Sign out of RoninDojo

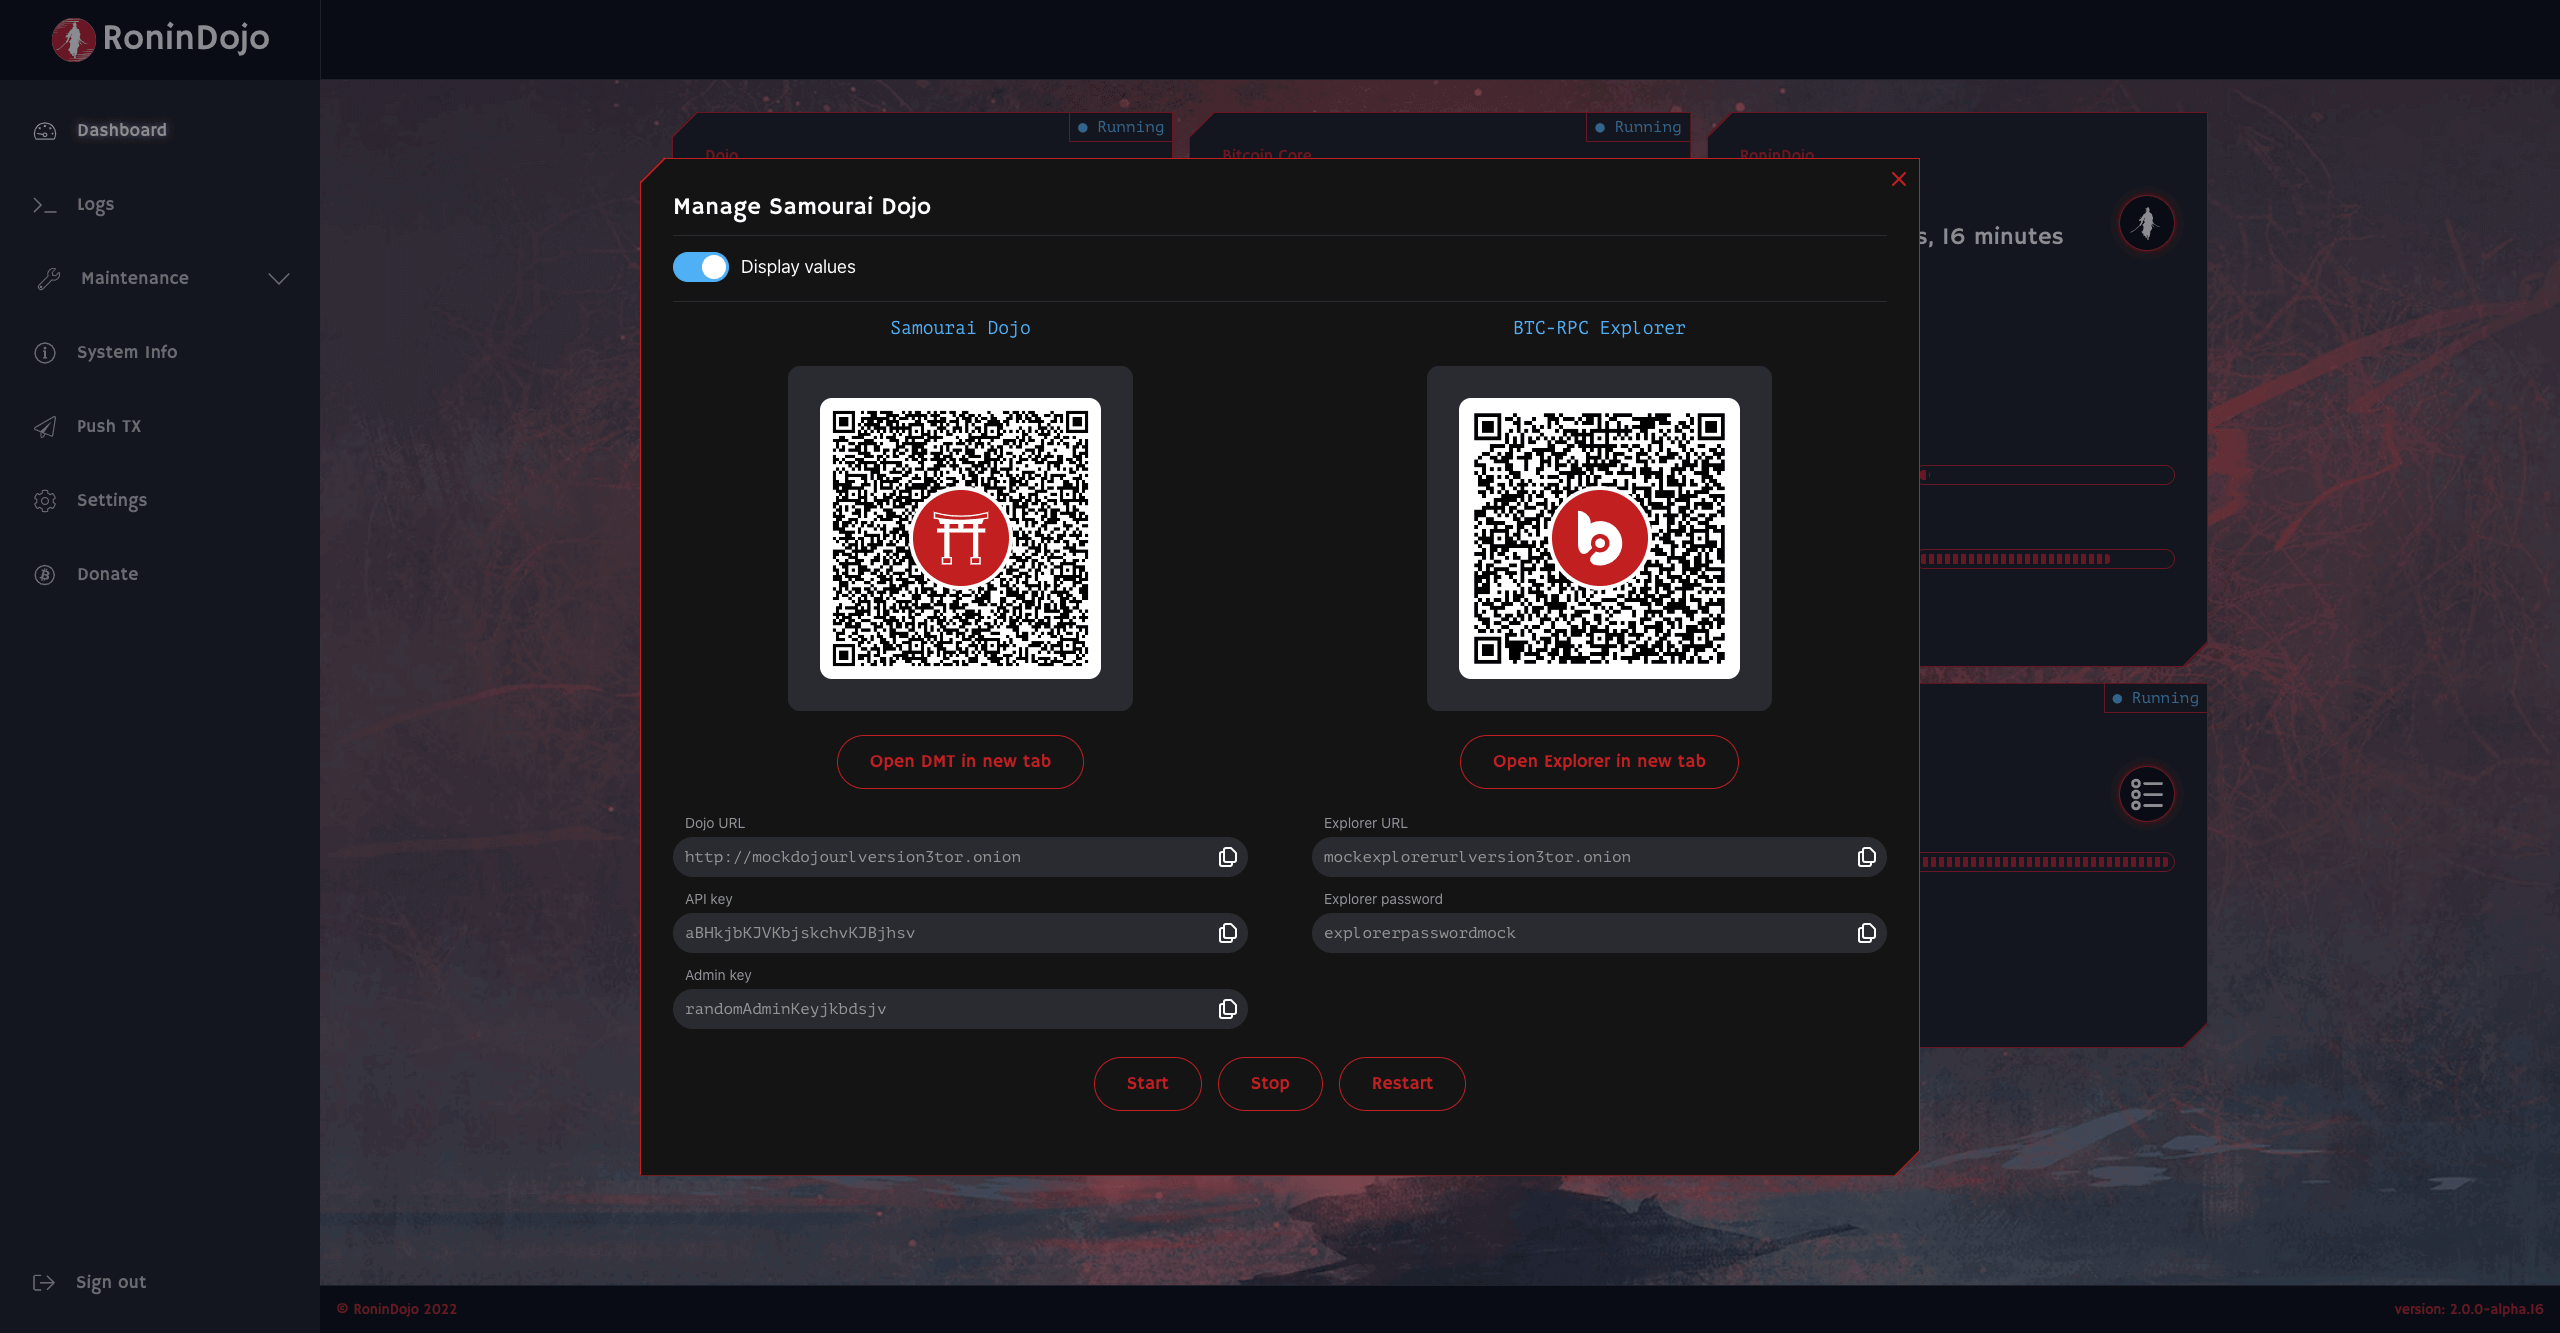pos(111,1282)
